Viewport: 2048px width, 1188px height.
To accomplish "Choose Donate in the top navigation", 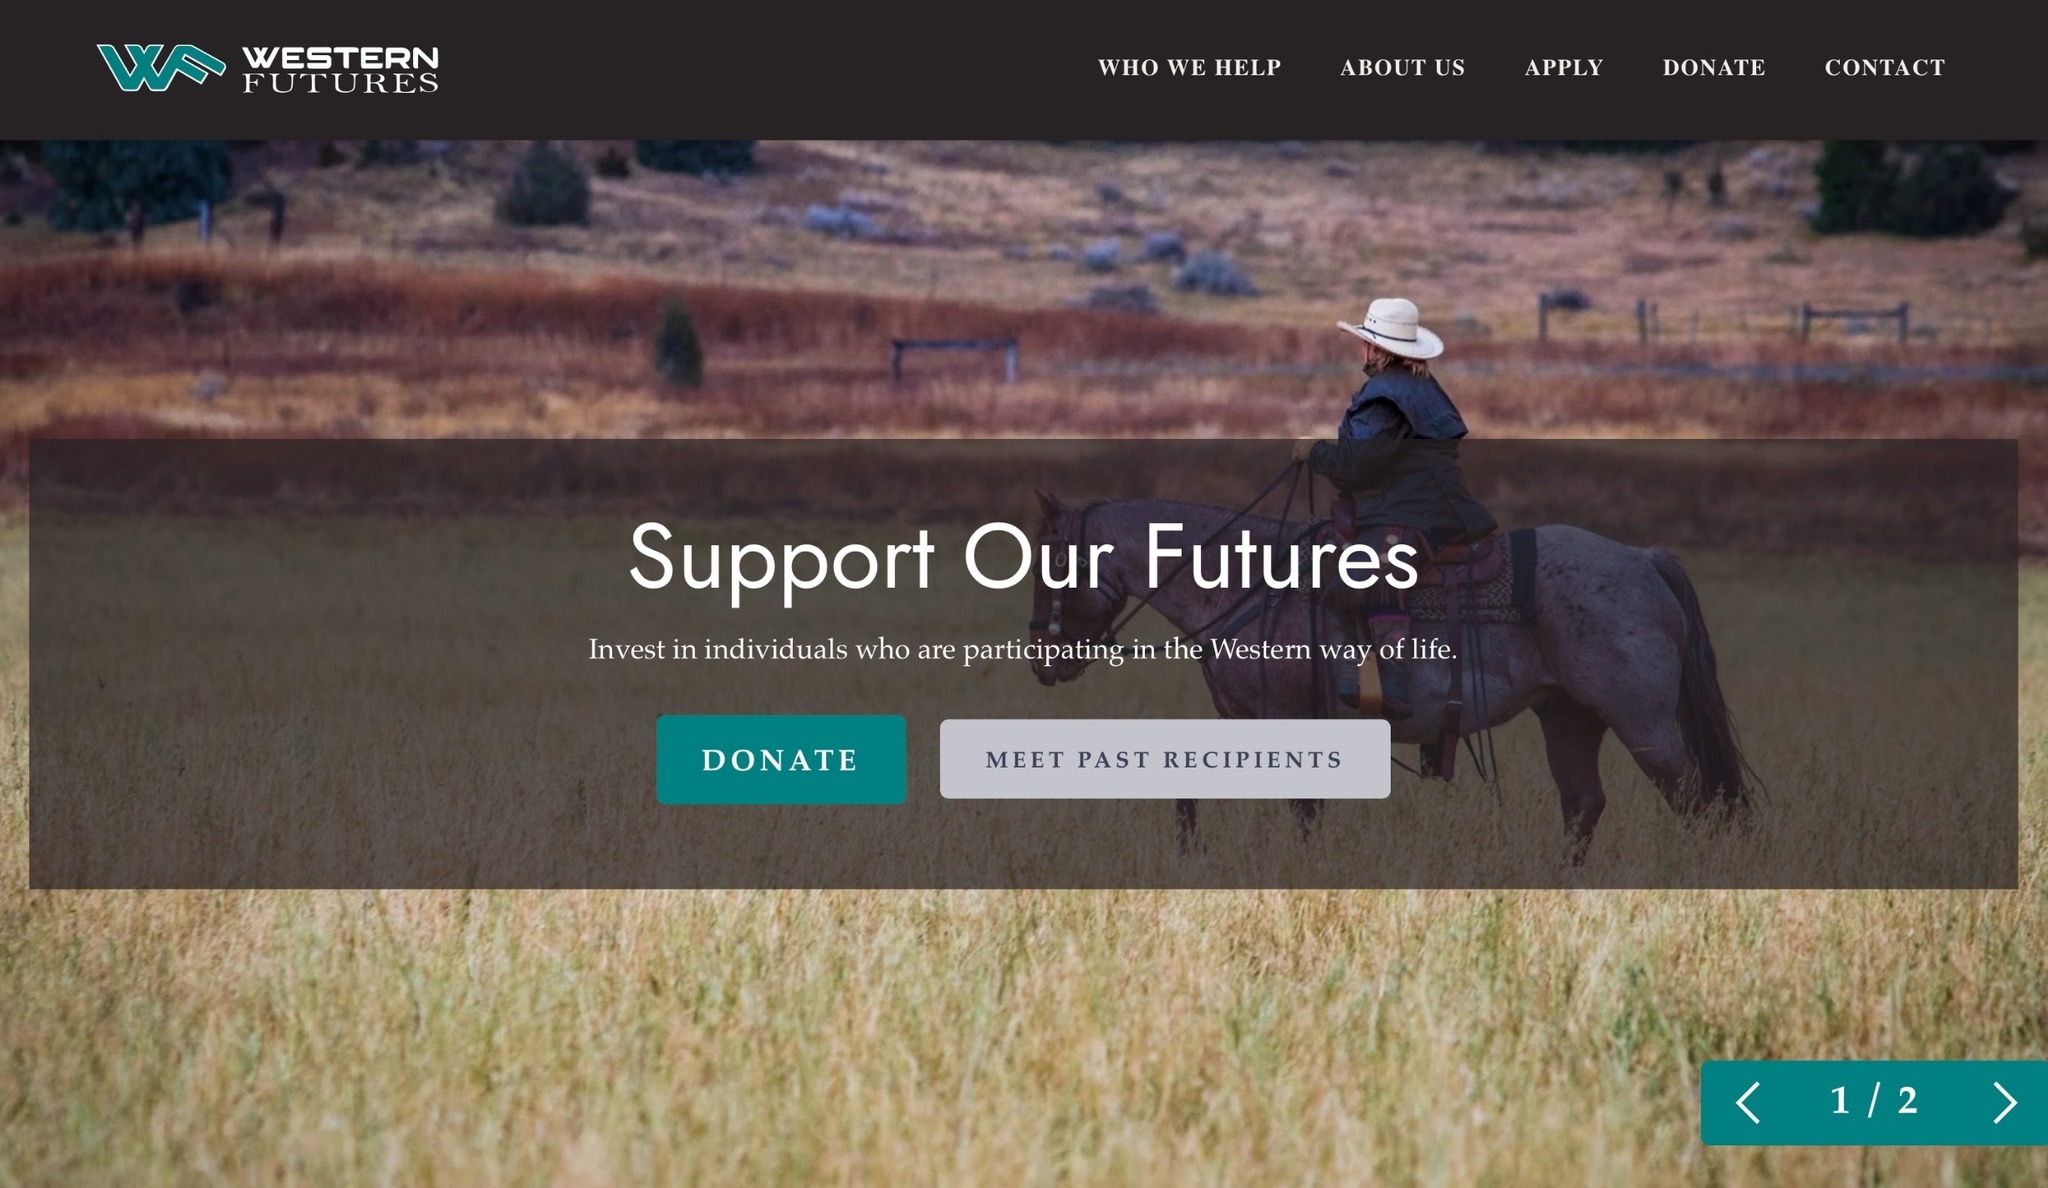I will coord(1714,68).
